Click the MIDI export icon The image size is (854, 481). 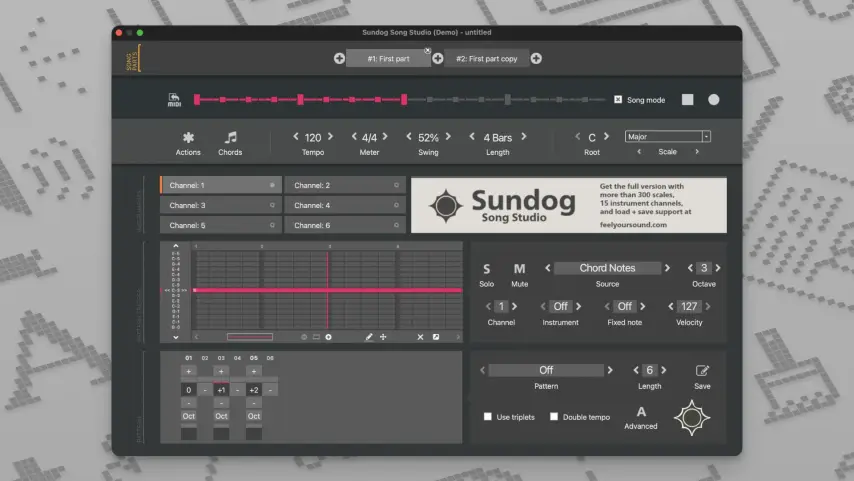point(174,99)
